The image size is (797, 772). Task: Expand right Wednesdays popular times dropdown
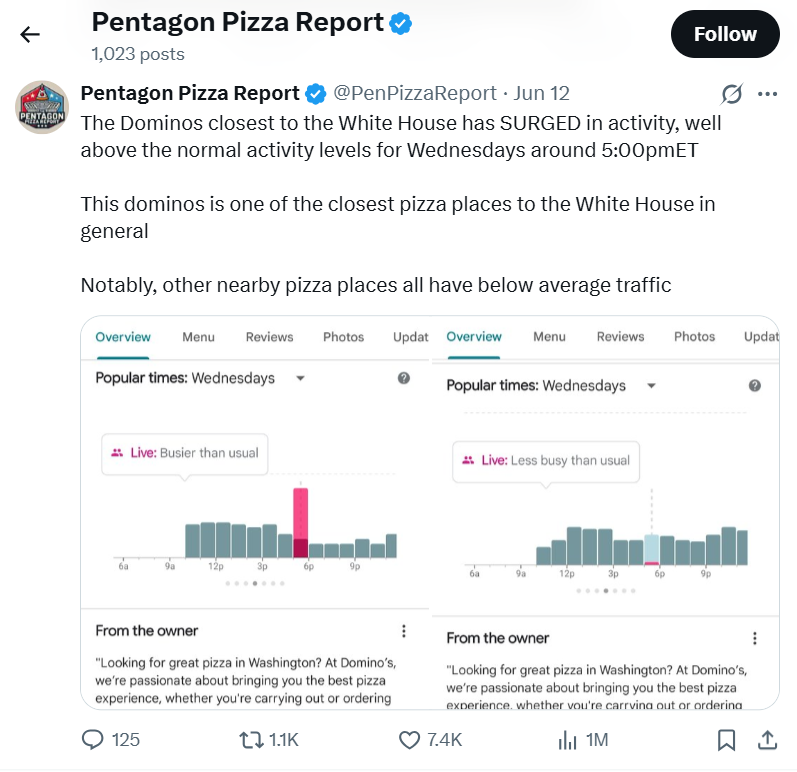651,386
